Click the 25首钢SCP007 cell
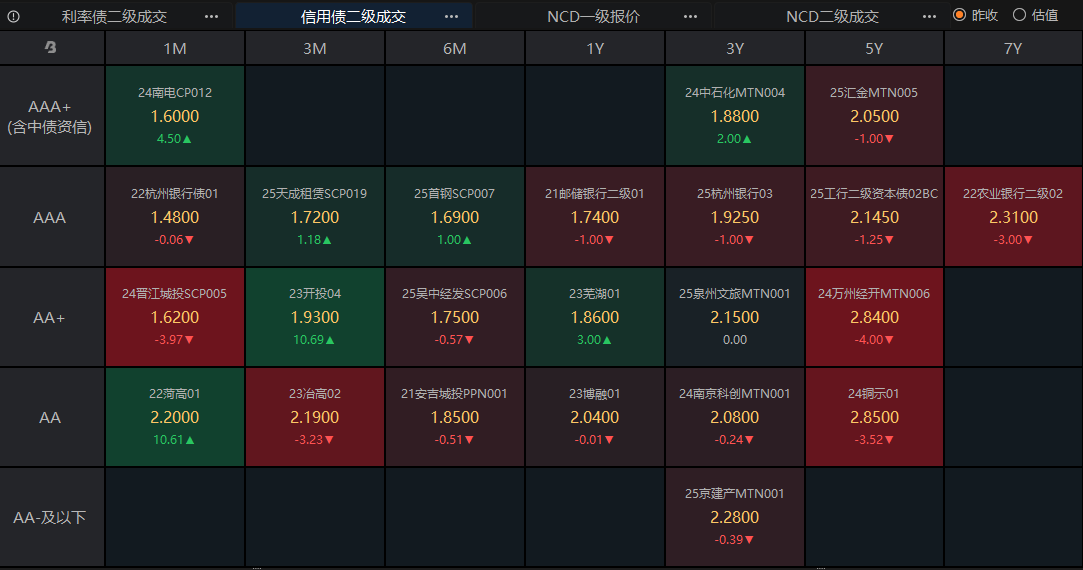1083x570 pixels. pyautogui.click(x=454, y=217)
